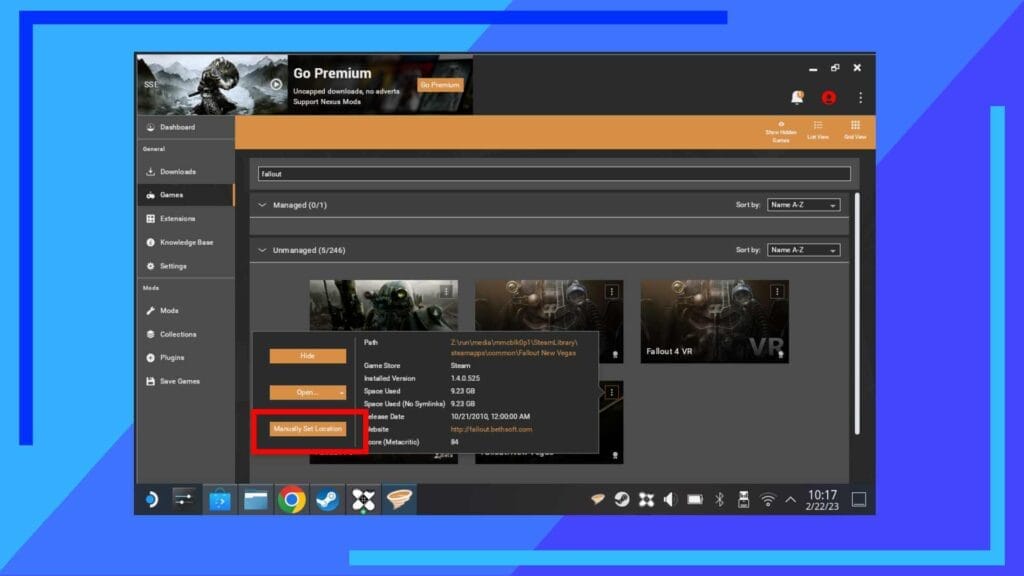Viewport: 1024px width, 576px height.
Task: Collapse the Managed (0/1) section
Action: coord(262,205)
